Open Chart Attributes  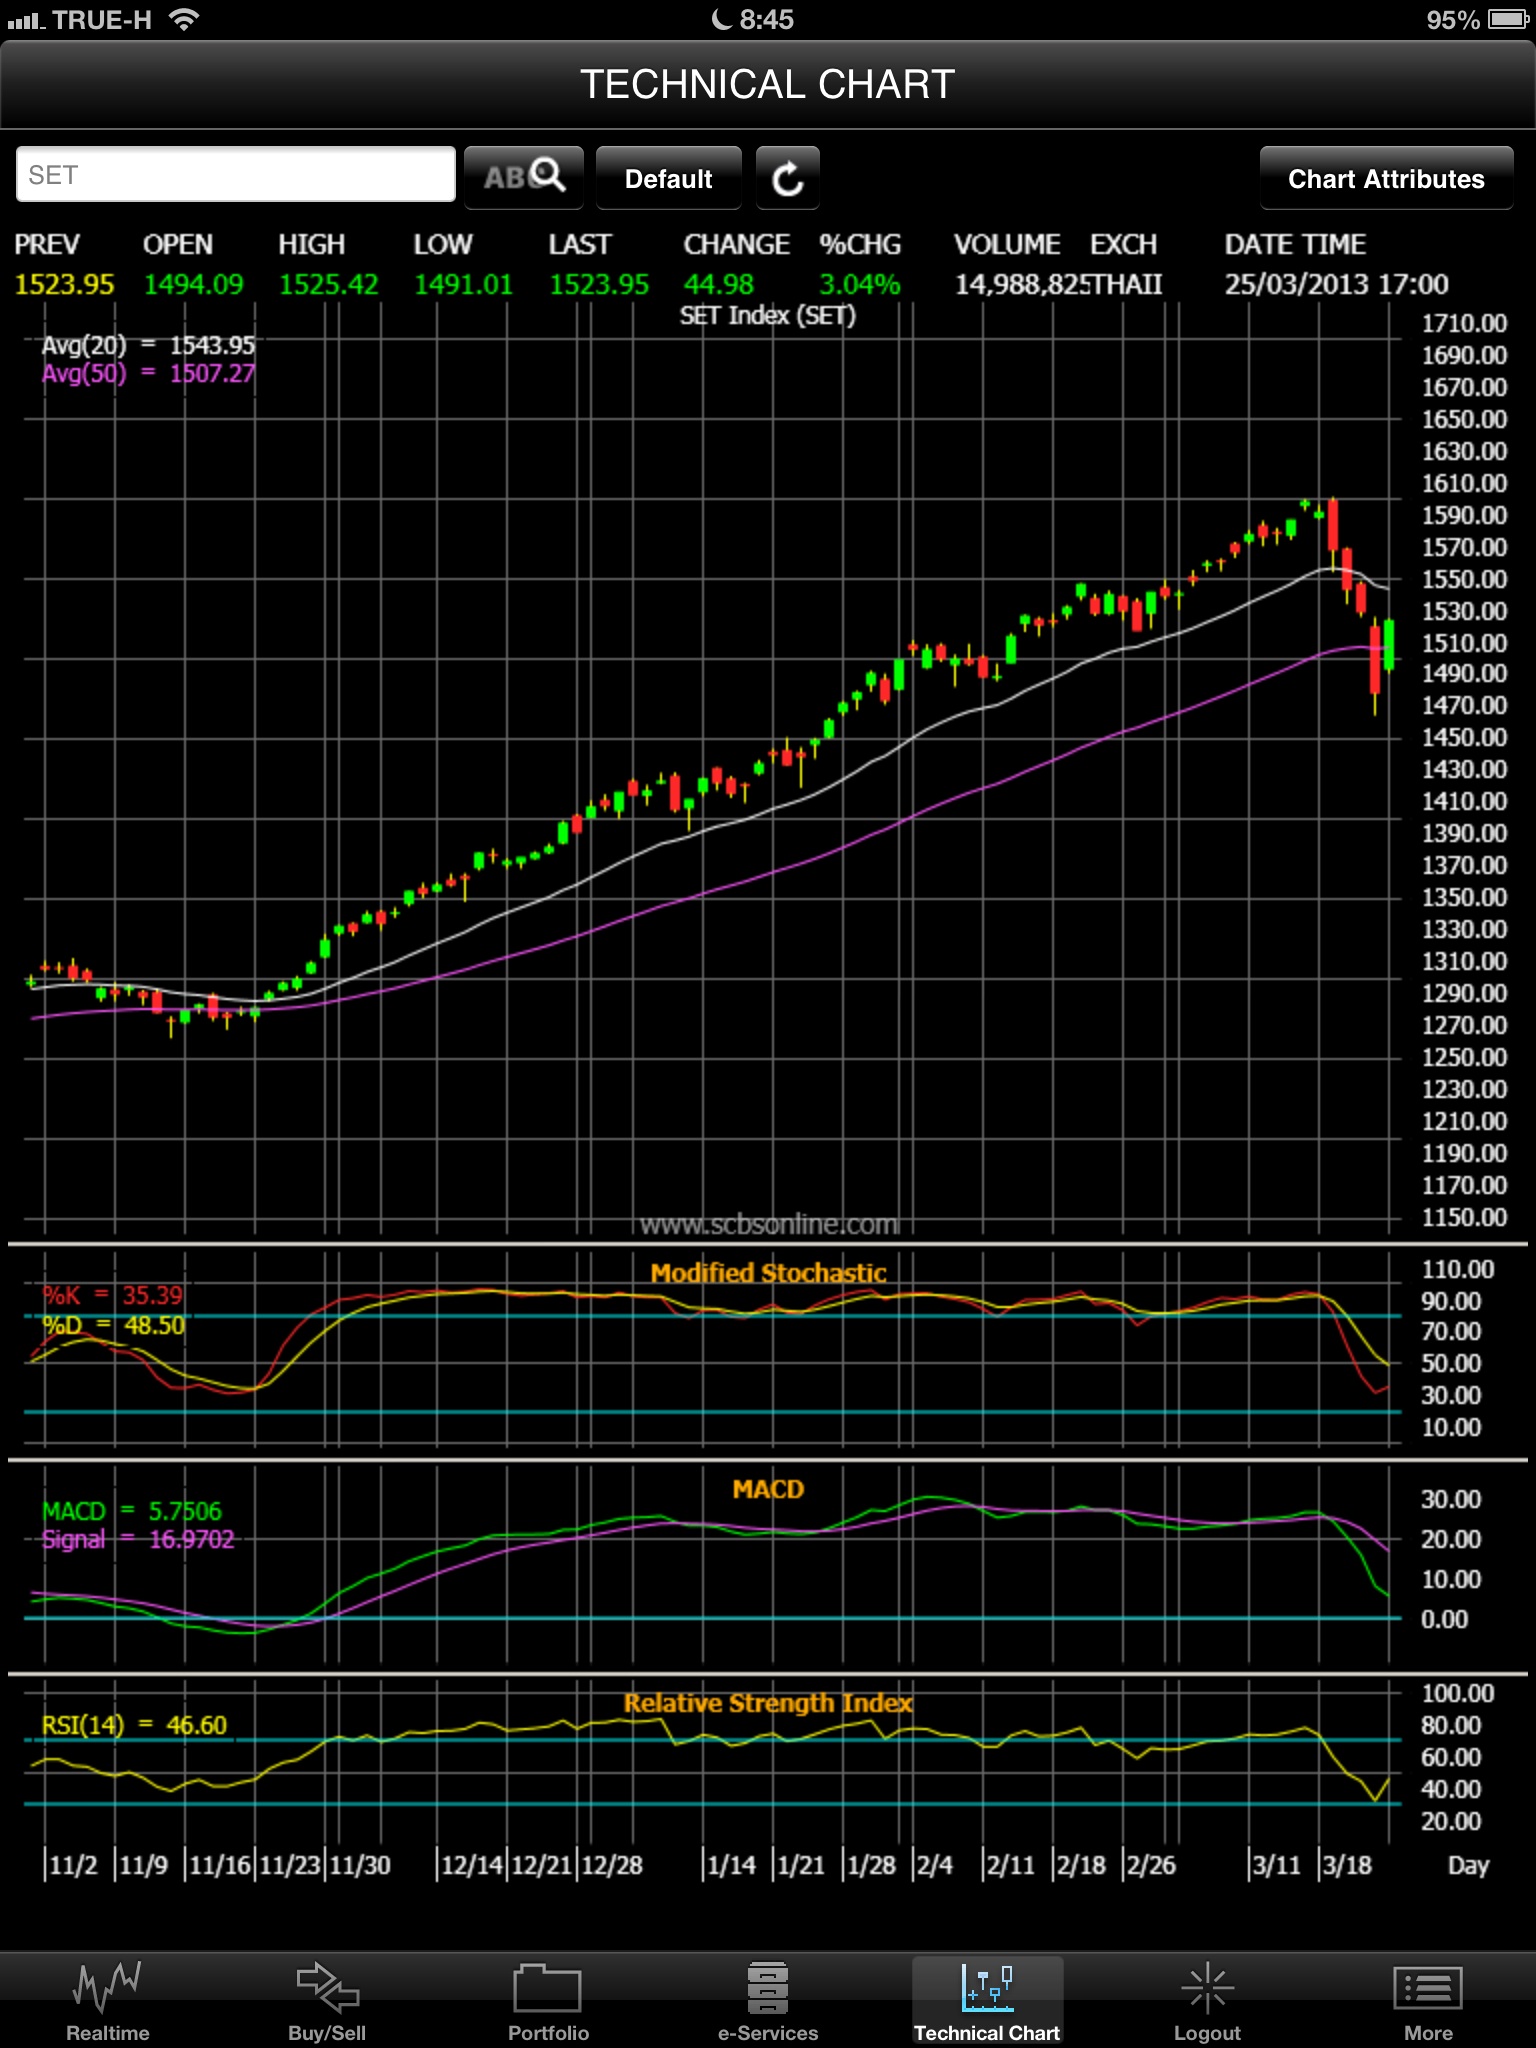1386,178
